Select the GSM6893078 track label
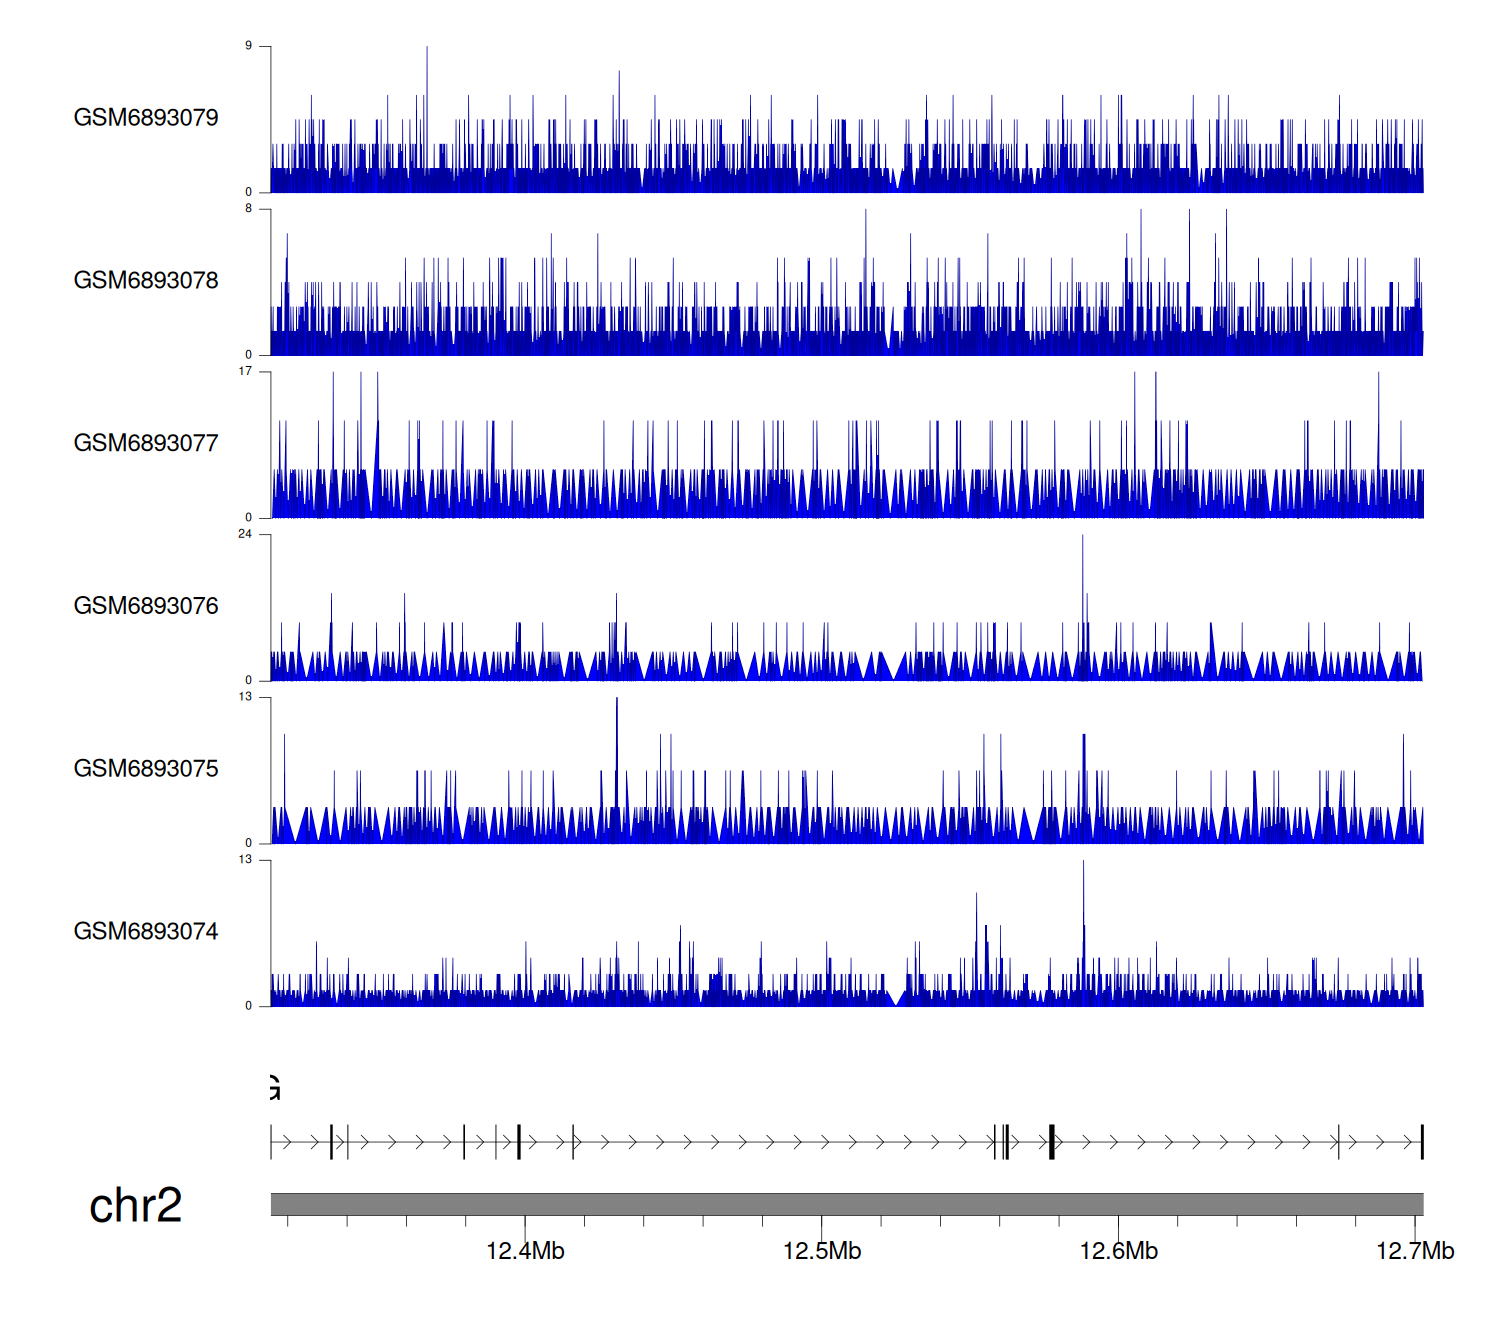 point(146,281)
